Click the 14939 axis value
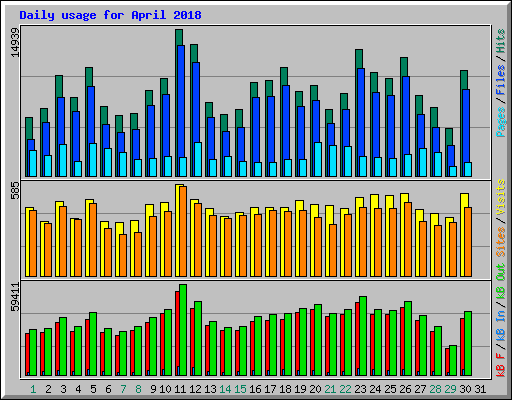This screenshot has height=400, width=512. click(x=15, y=42)
